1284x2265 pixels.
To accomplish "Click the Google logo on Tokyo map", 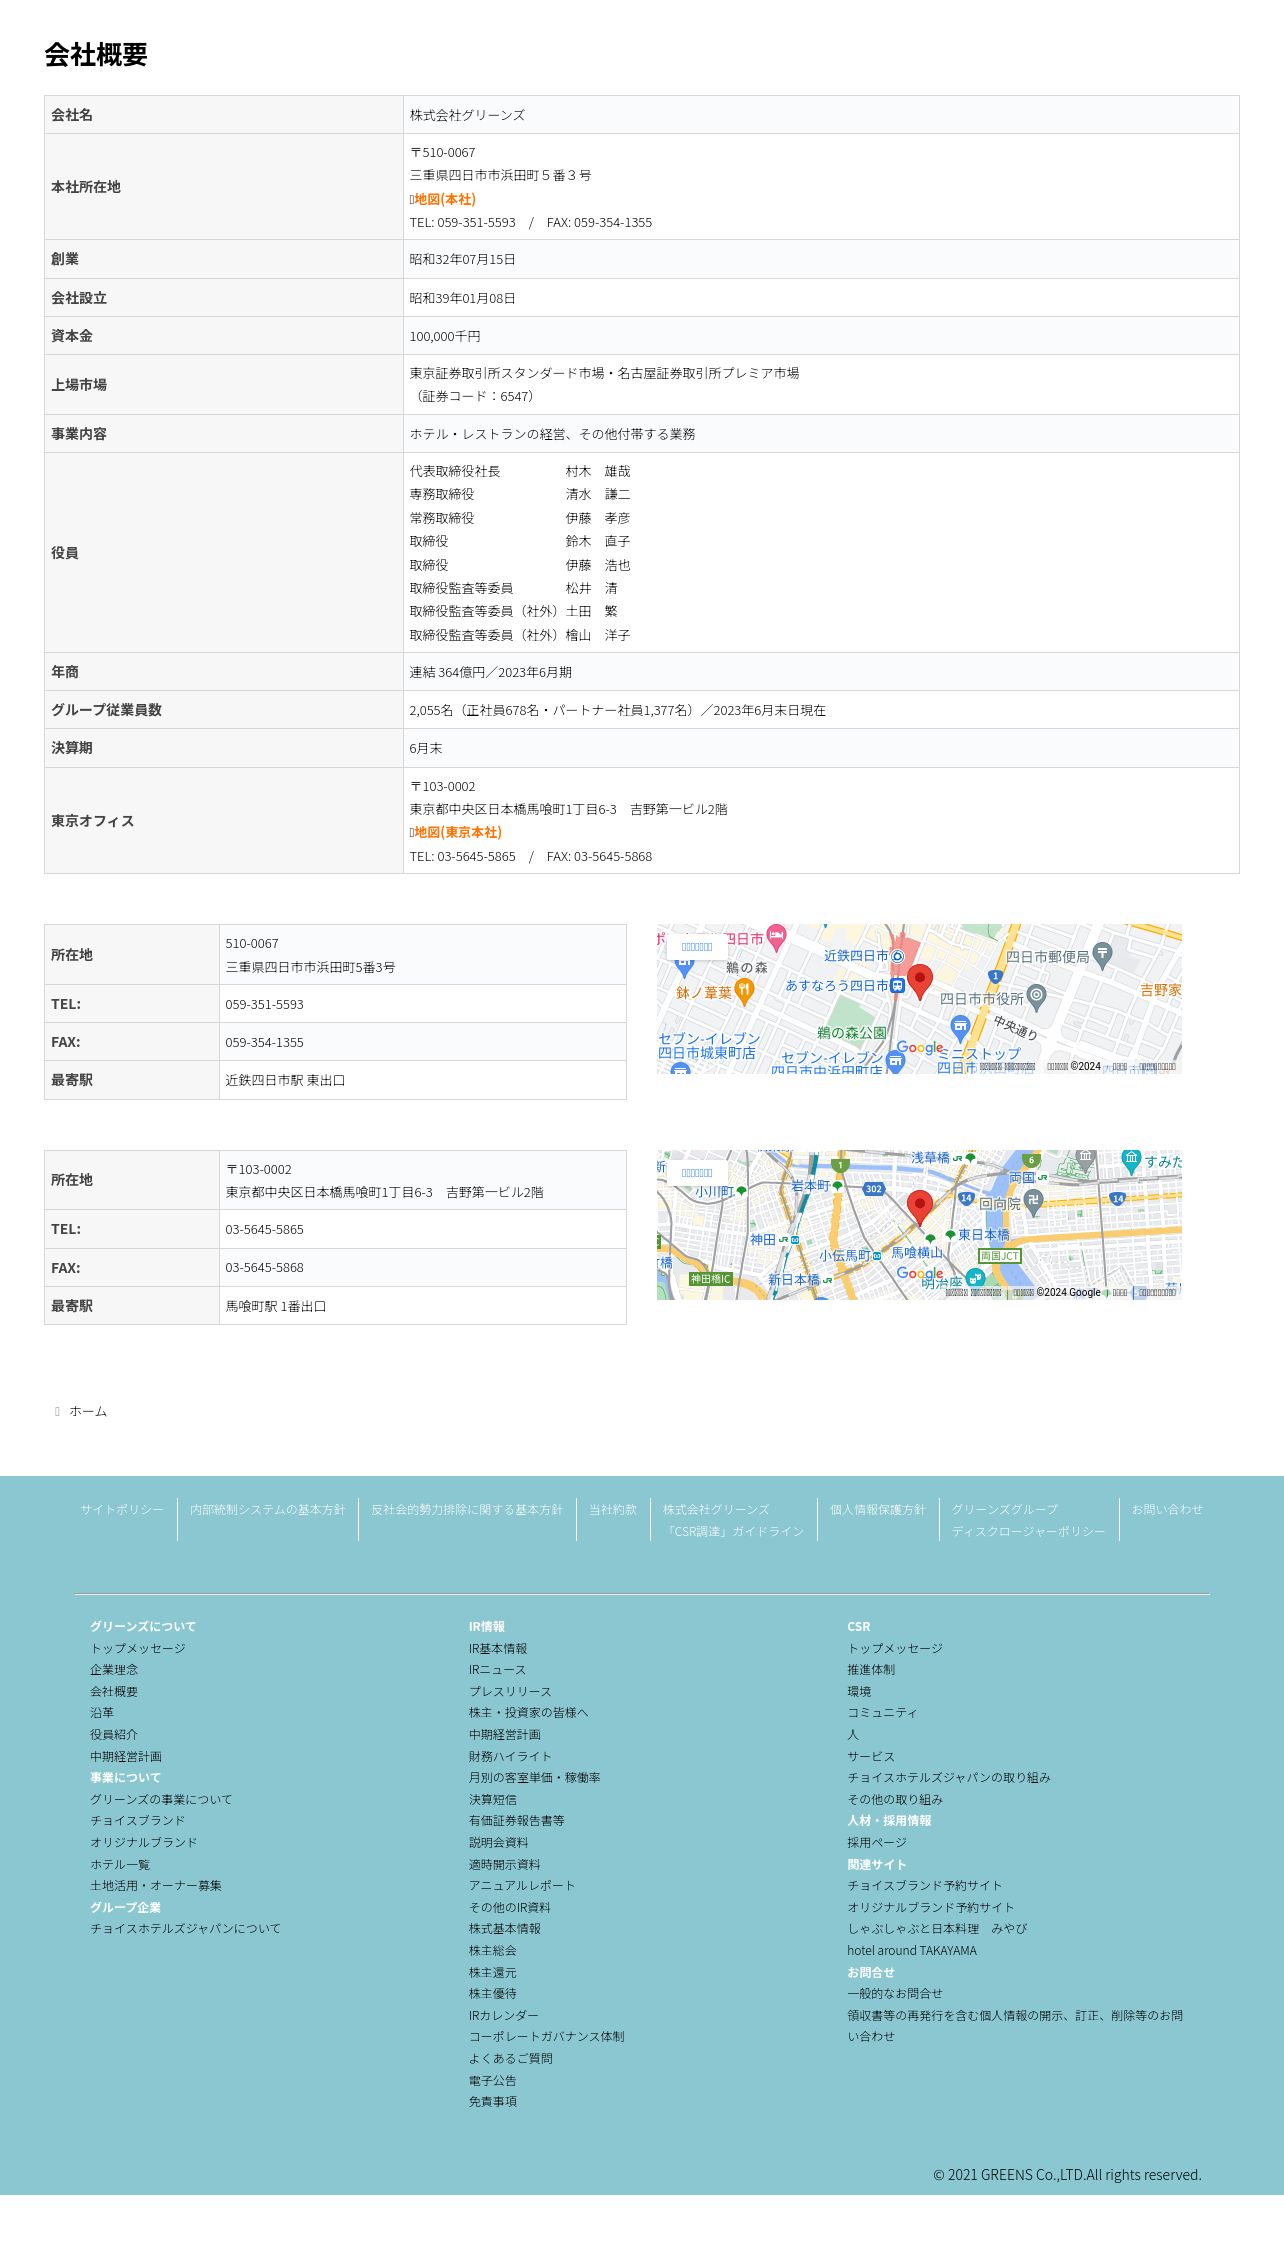I will coord(920,1274).
